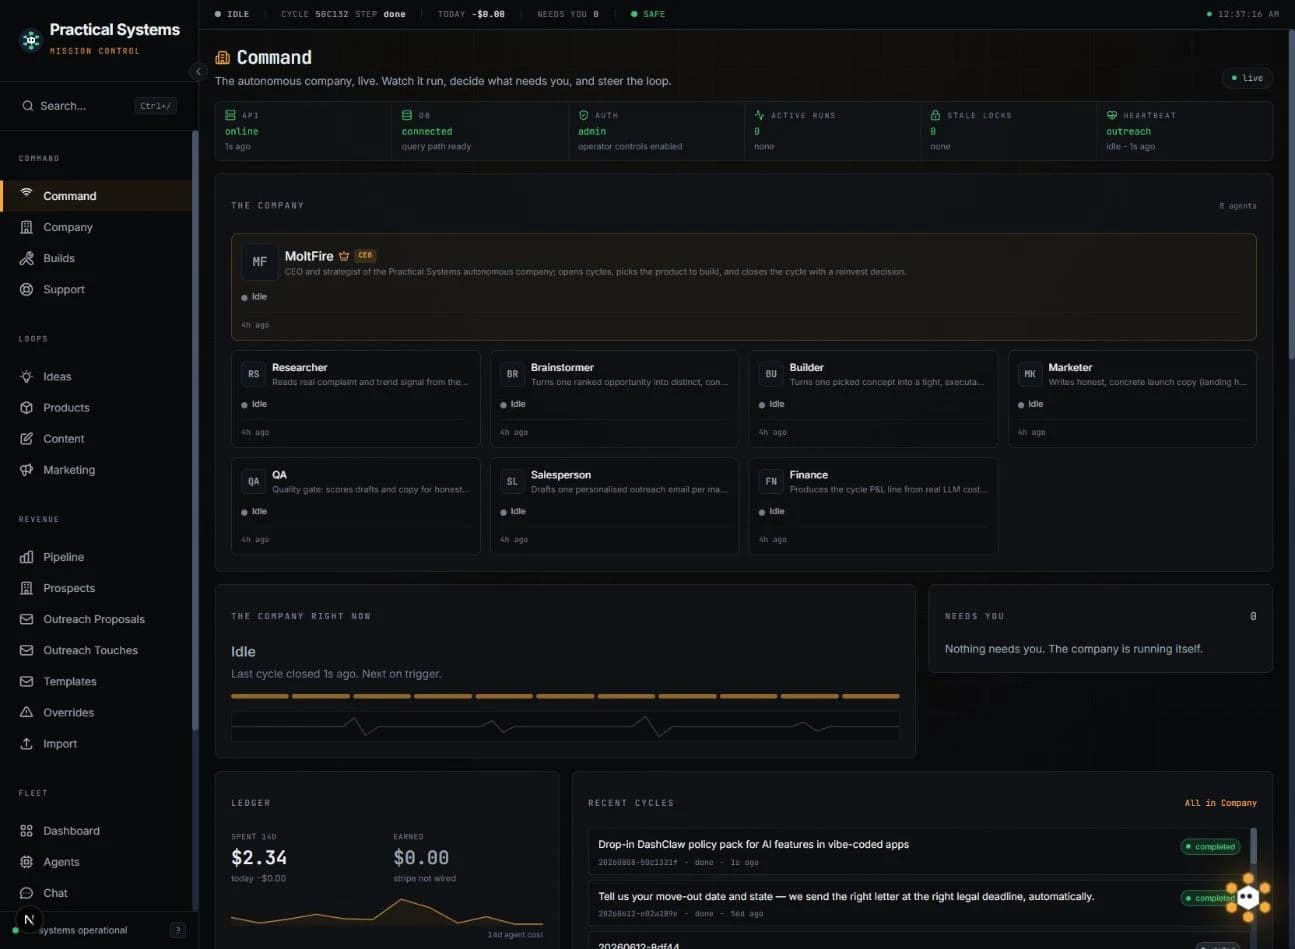1295x949 pixels.
Task: Collapse the sidebar with the chevron button
Action: pyautogui.click(x=198, y=71)
